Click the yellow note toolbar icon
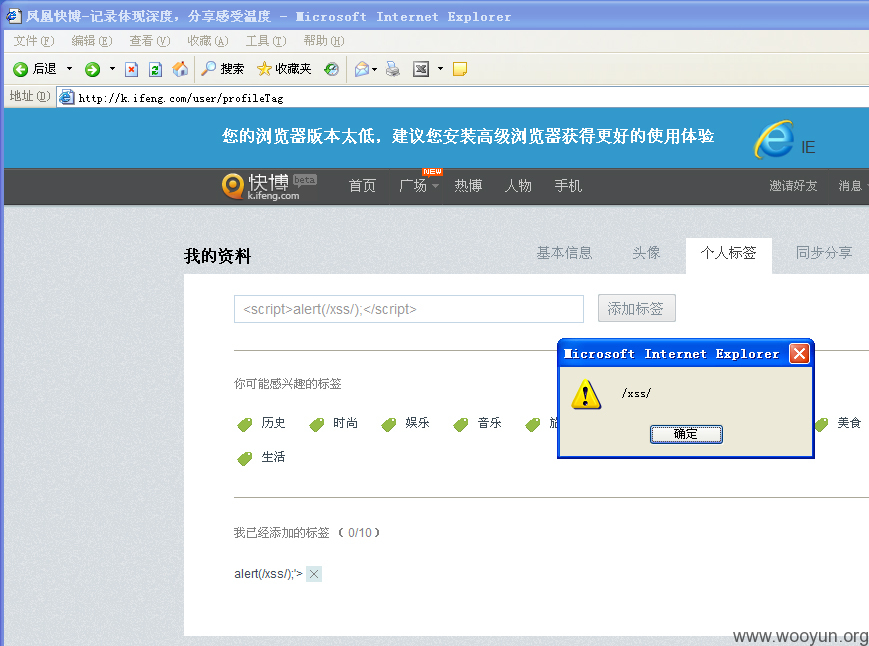 click(460, 69)
